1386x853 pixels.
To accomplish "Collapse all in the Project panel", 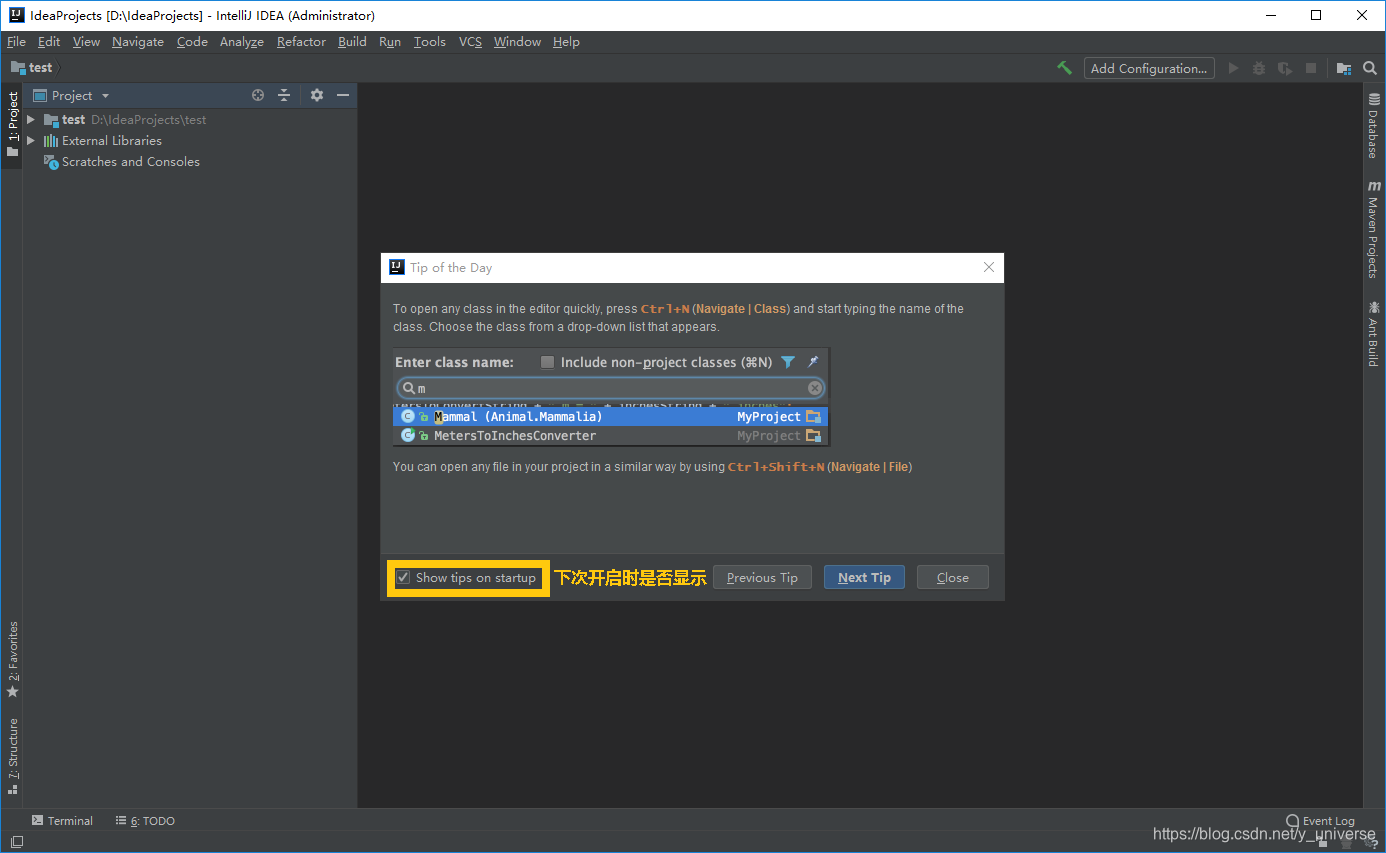I will click(284, 95).
